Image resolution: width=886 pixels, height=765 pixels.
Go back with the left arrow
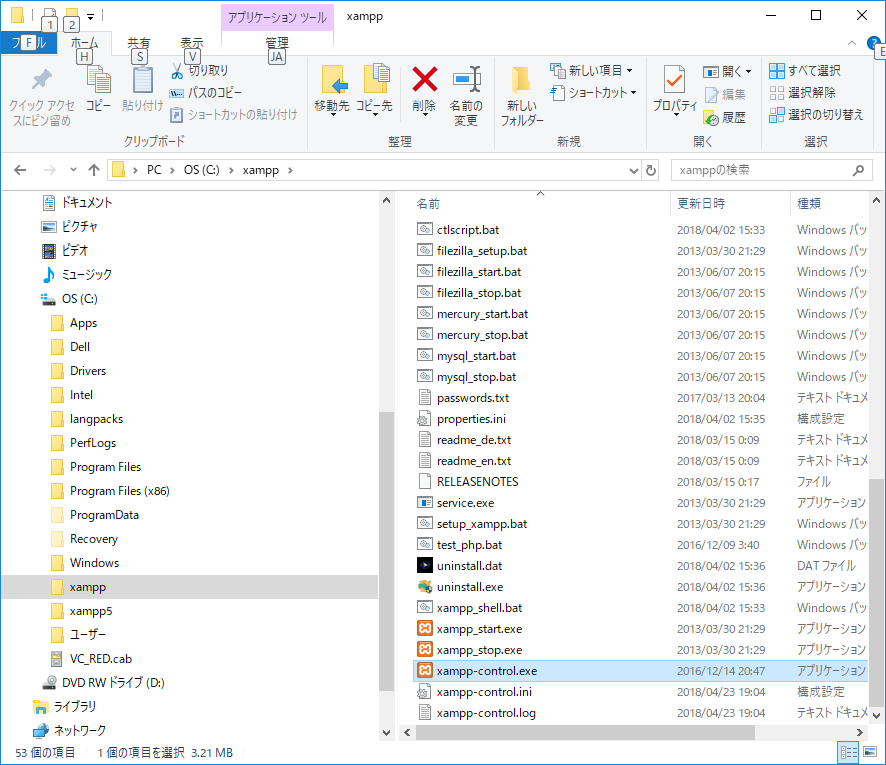coord(20,170)
